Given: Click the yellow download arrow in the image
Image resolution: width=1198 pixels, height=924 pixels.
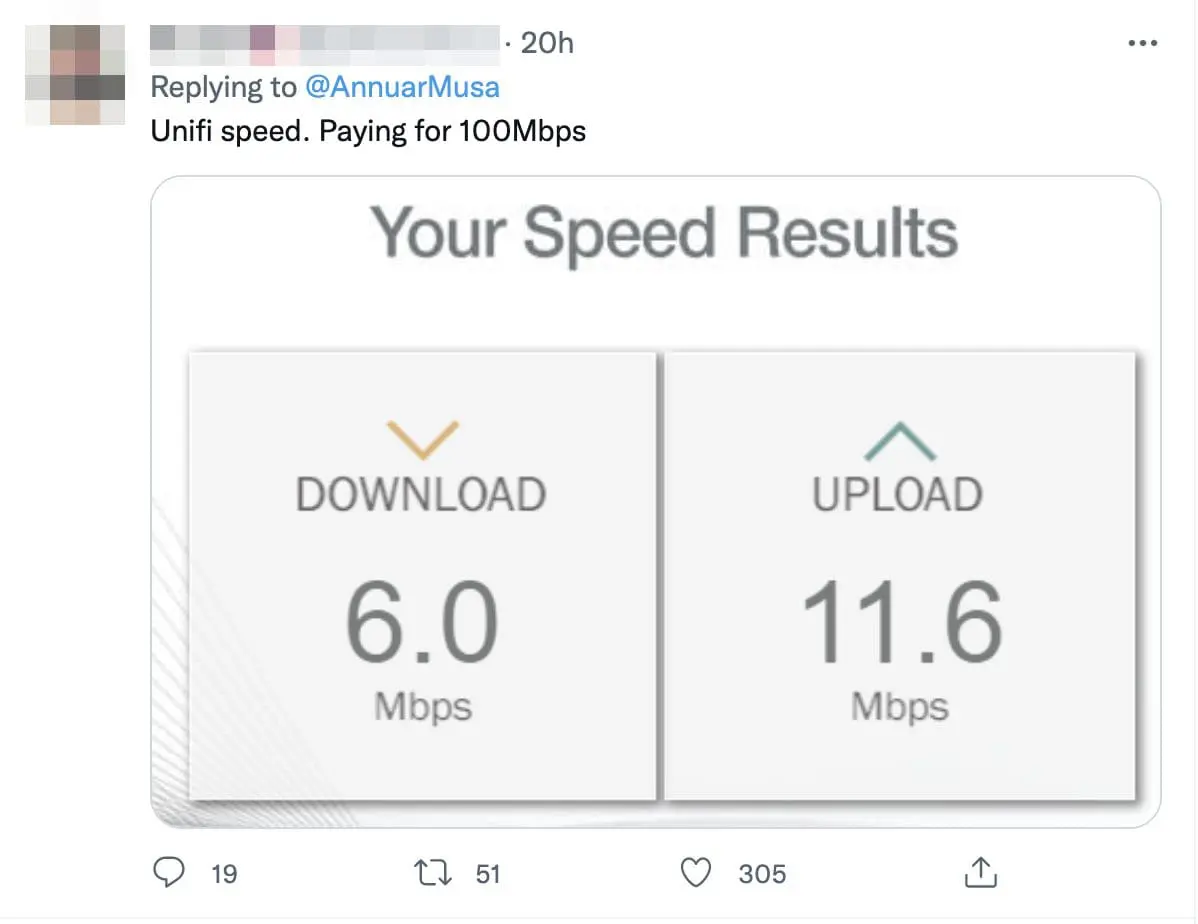Looking at the screenshot, I should [421, 439].
